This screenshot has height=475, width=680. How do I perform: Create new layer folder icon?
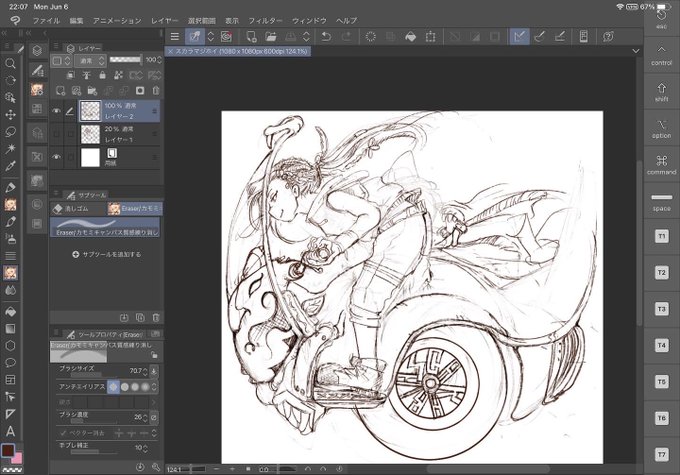[x=92, y=91]
